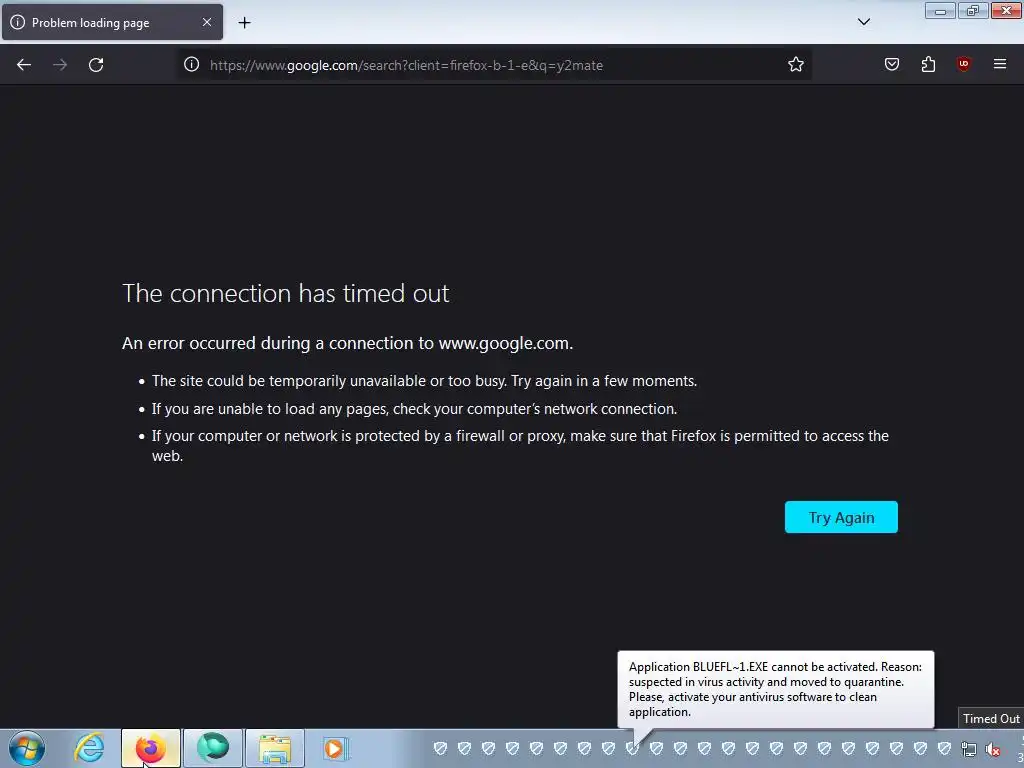Click the muted volume tray icon
This screenshot has height=768, width=1024.
[993, 749]
